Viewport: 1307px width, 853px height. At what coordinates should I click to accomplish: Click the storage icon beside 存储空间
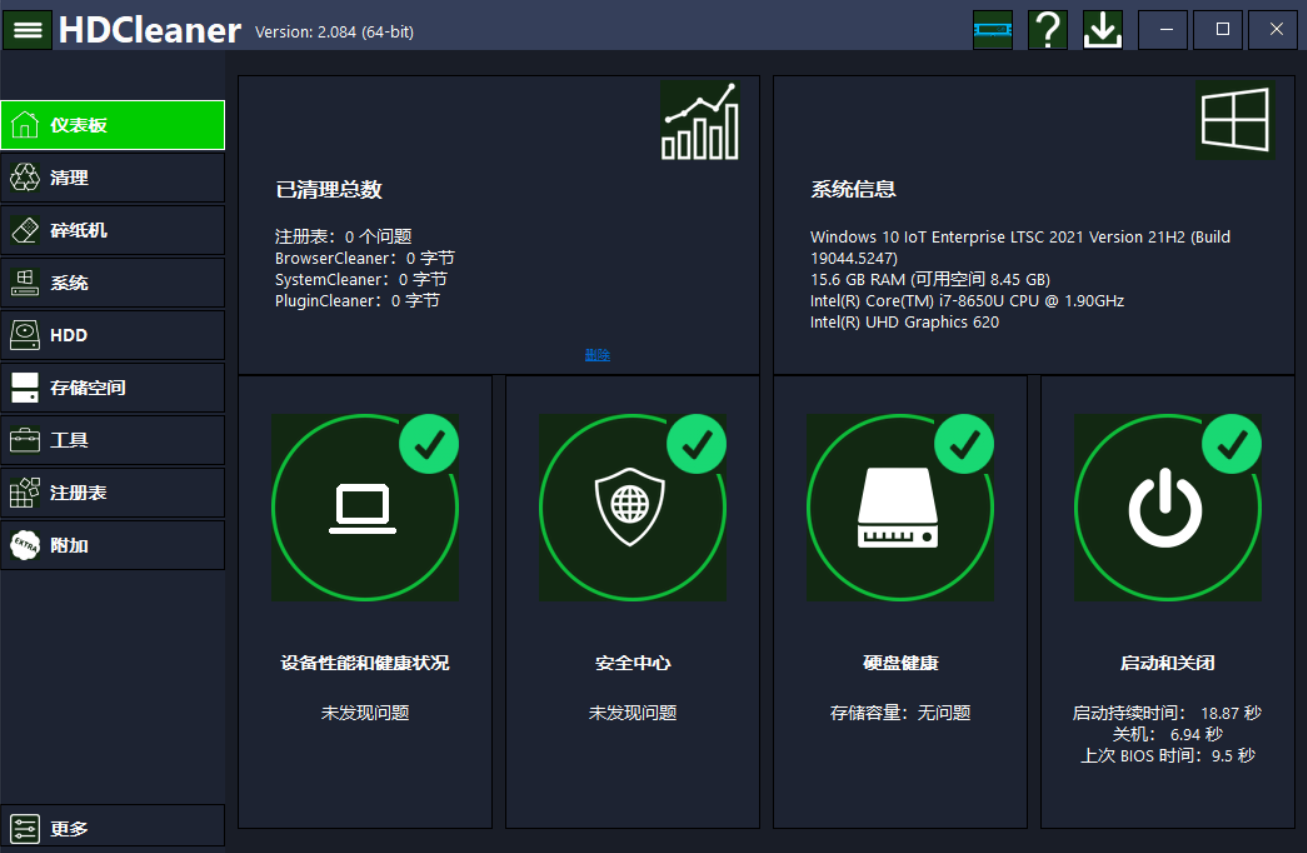(x=25, y=388)
